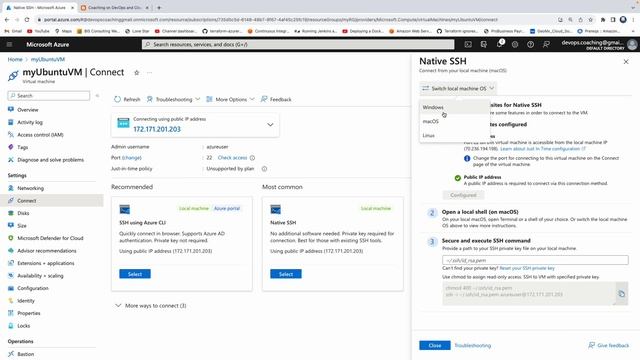Open Overview in the sidebar
This screenshot has height=360, width=640.
pyautogui.click(x=28, y=110)
